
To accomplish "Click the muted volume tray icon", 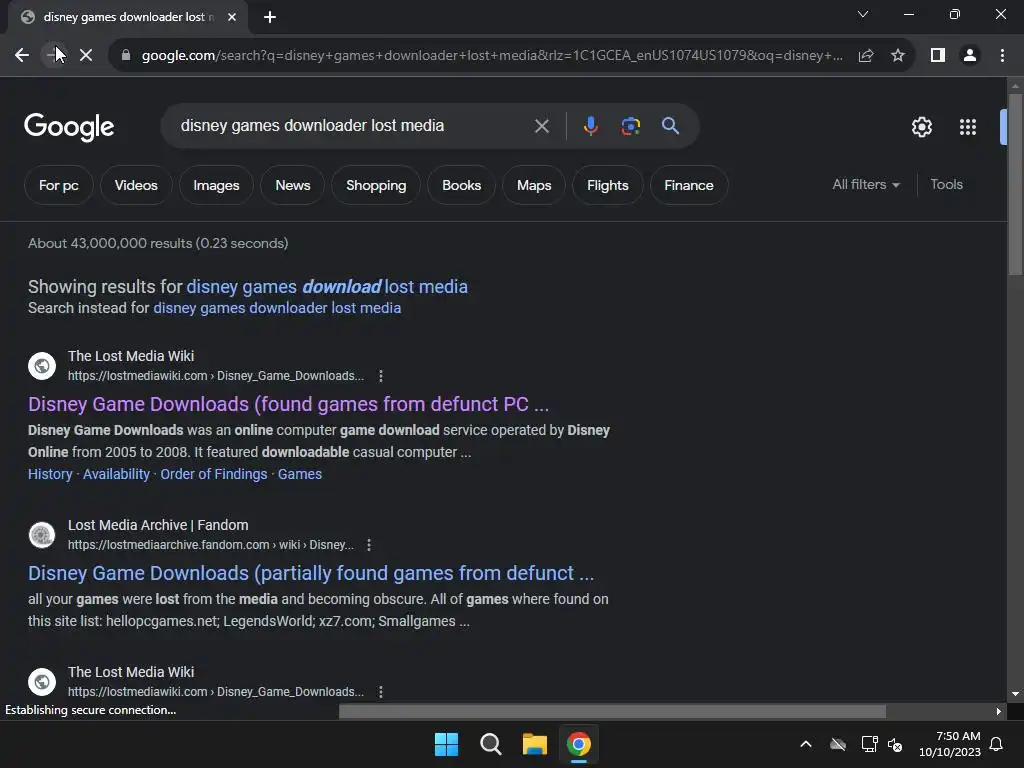I will [x=895, y=744].
